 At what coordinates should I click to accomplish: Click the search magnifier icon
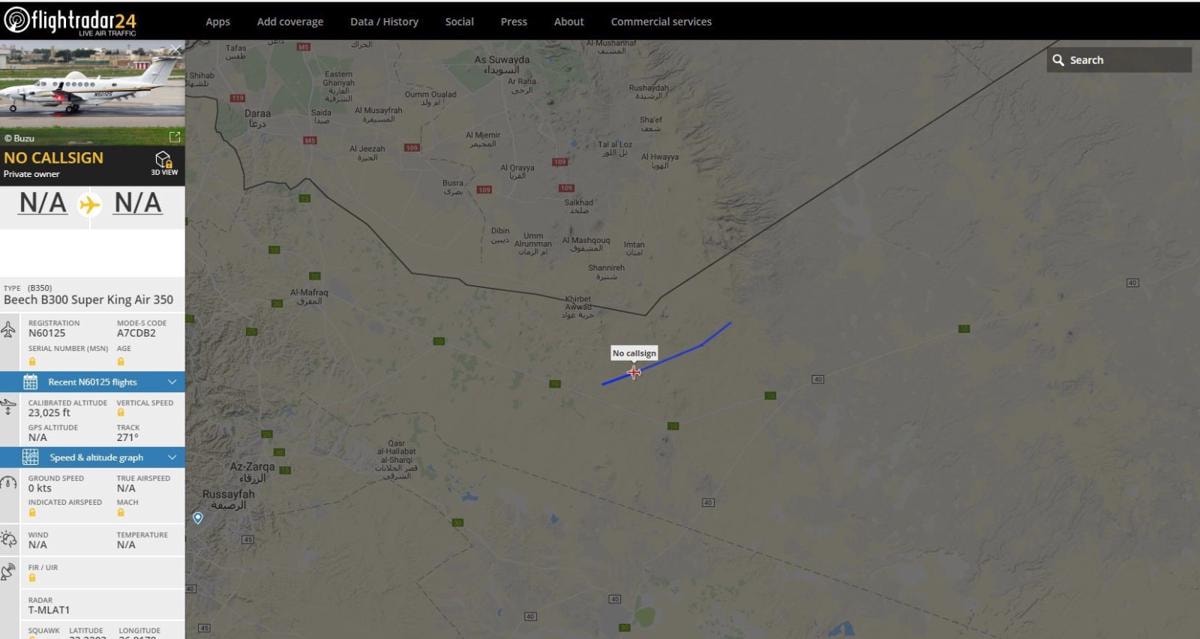coord(1058,60)
